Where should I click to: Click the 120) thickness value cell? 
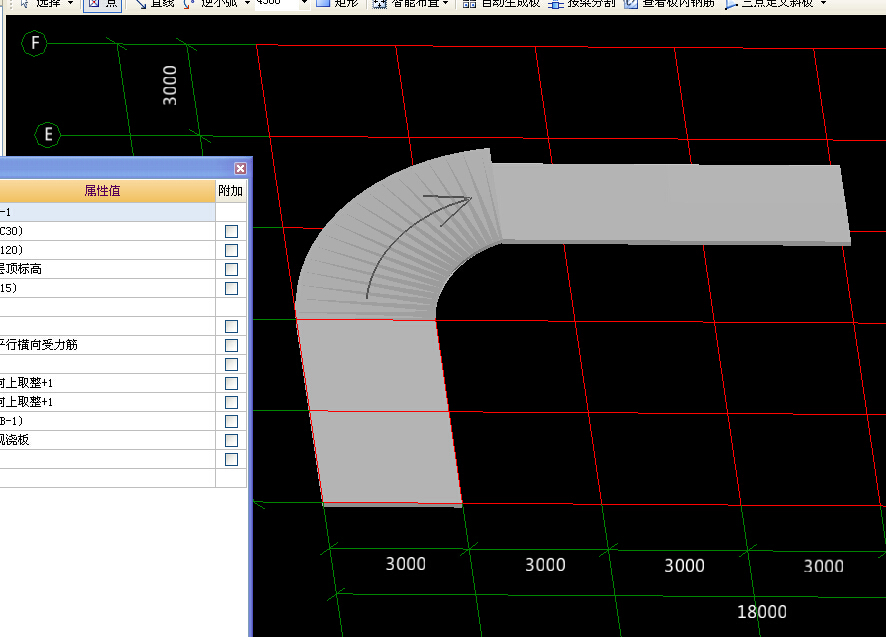(107, 250)
